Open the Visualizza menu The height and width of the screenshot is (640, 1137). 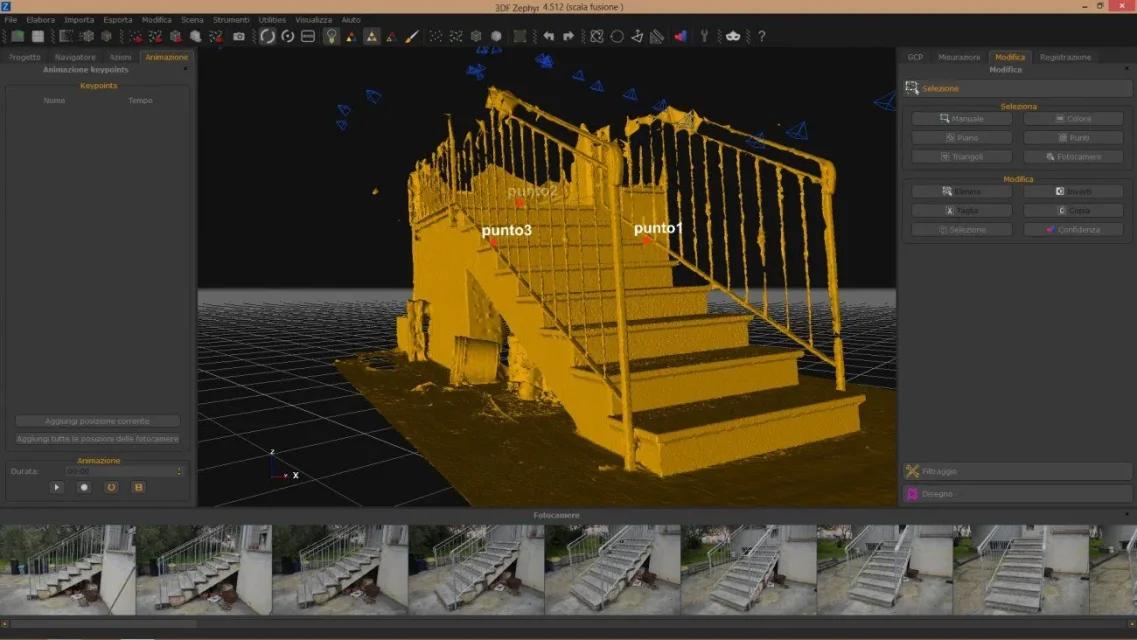pyautogui.click(x=313, y=20)
